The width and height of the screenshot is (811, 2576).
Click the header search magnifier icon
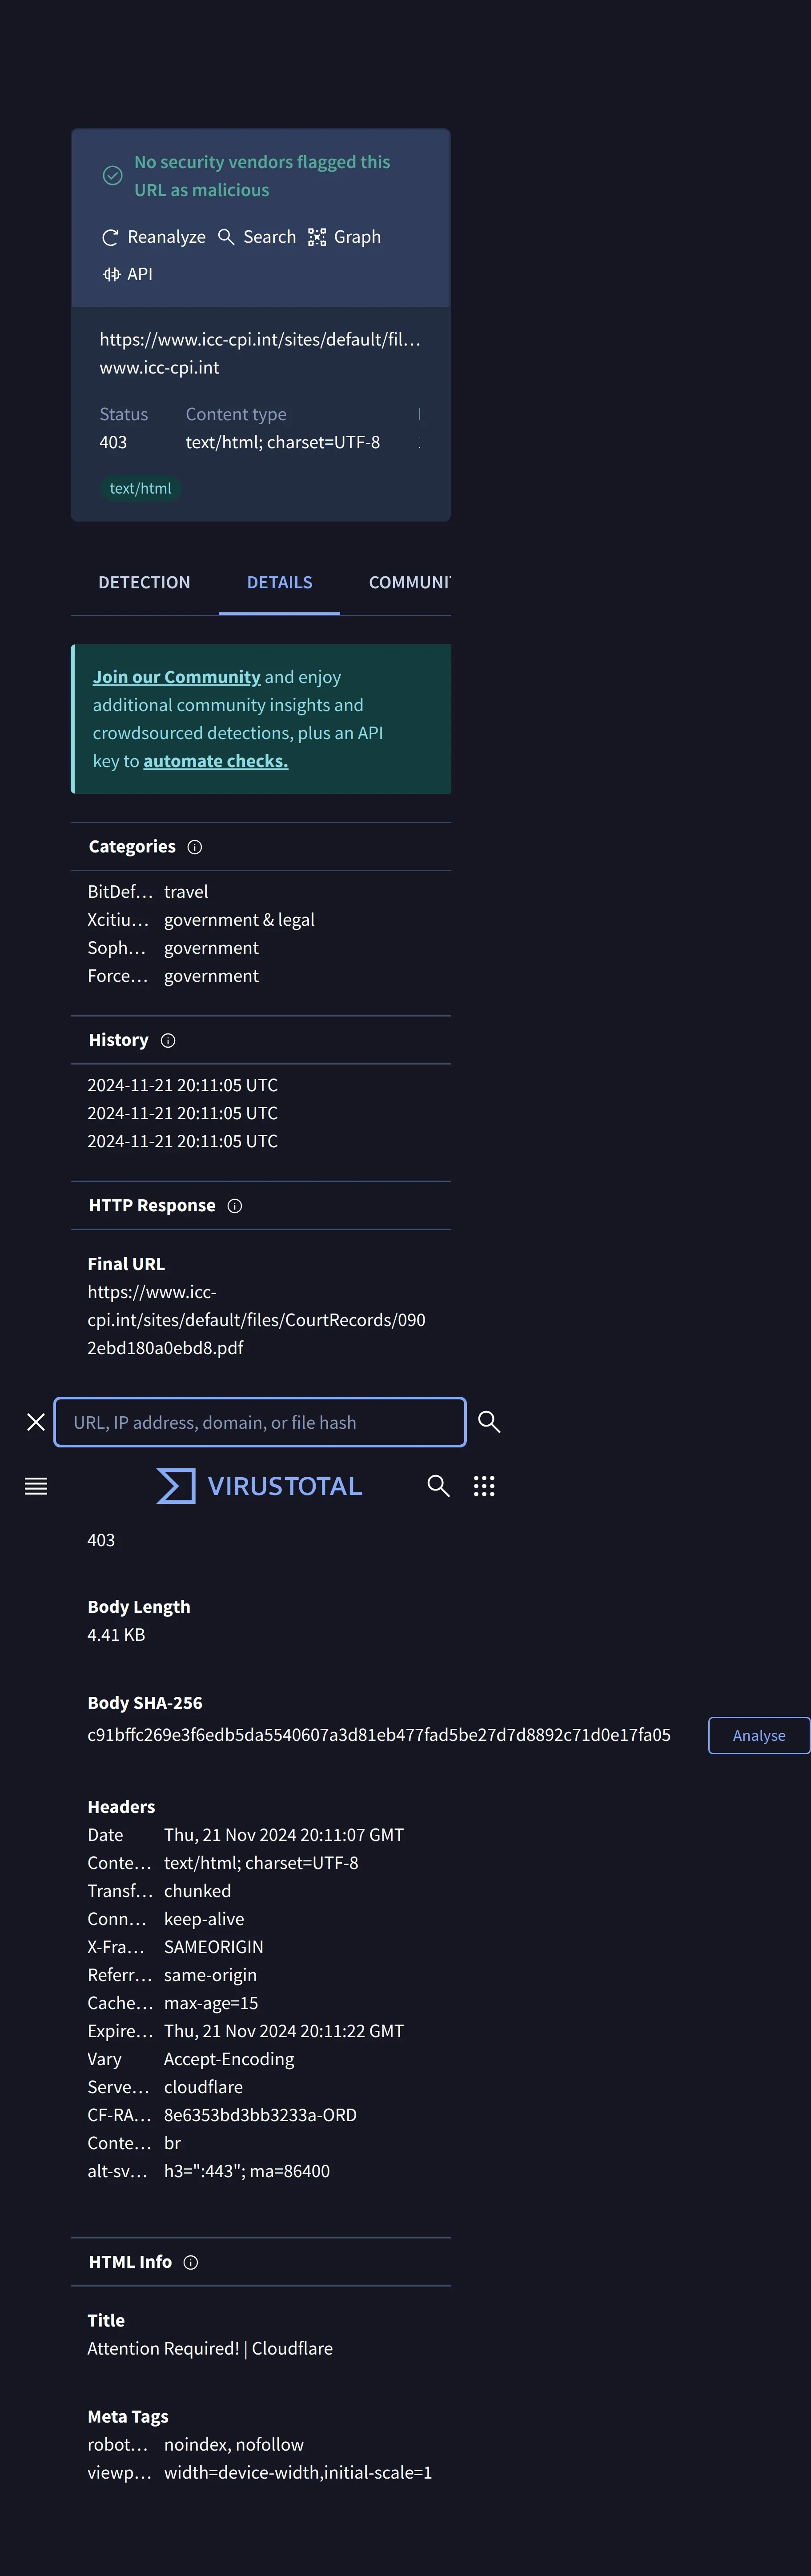click(x=438, y=1486)
